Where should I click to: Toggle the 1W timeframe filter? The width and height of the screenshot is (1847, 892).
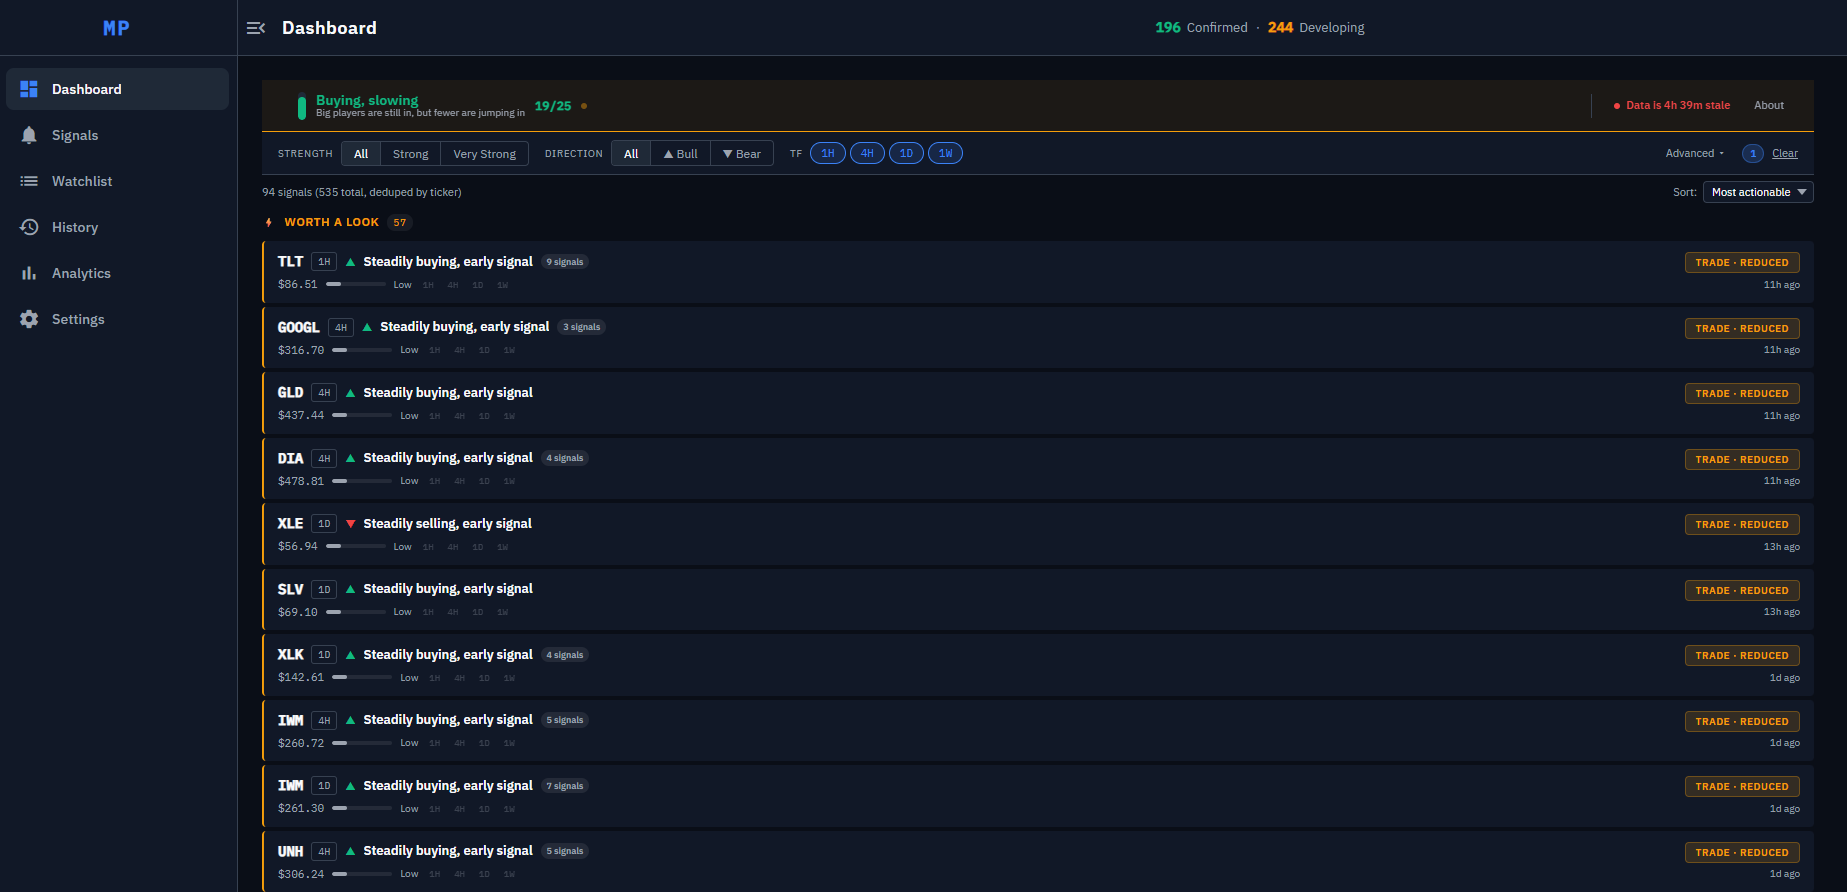point(945,154)
